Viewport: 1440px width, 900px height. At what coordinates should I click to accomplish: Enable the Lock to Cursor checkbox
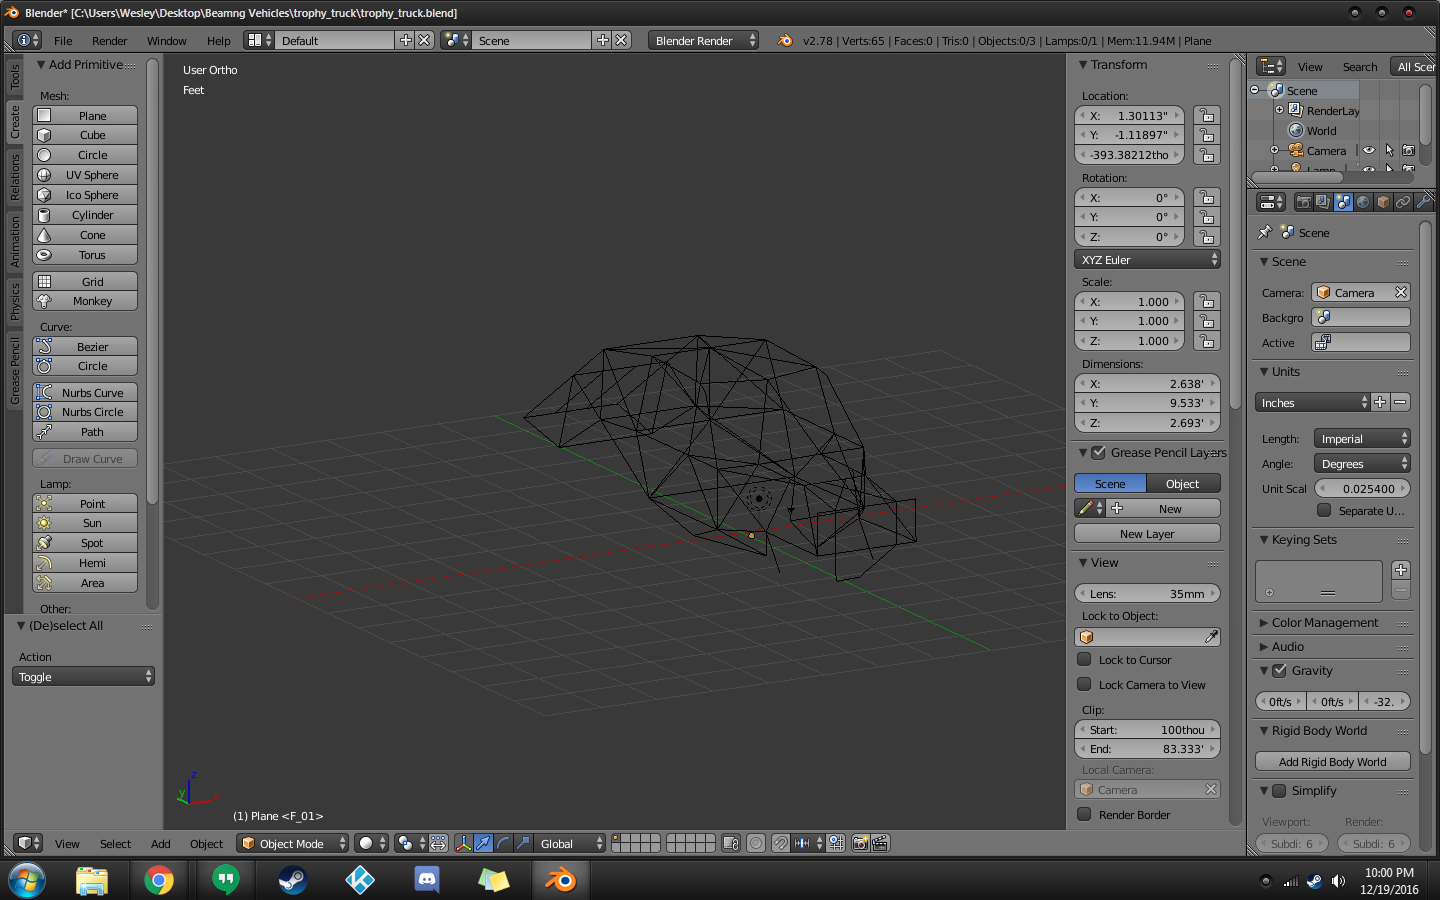(1084, 659)
